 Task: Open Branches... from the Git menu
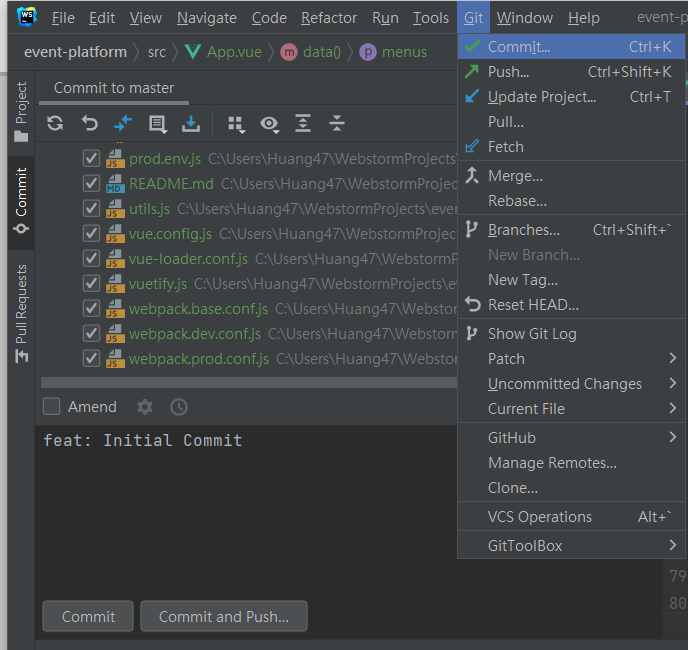tap(571, 230)
